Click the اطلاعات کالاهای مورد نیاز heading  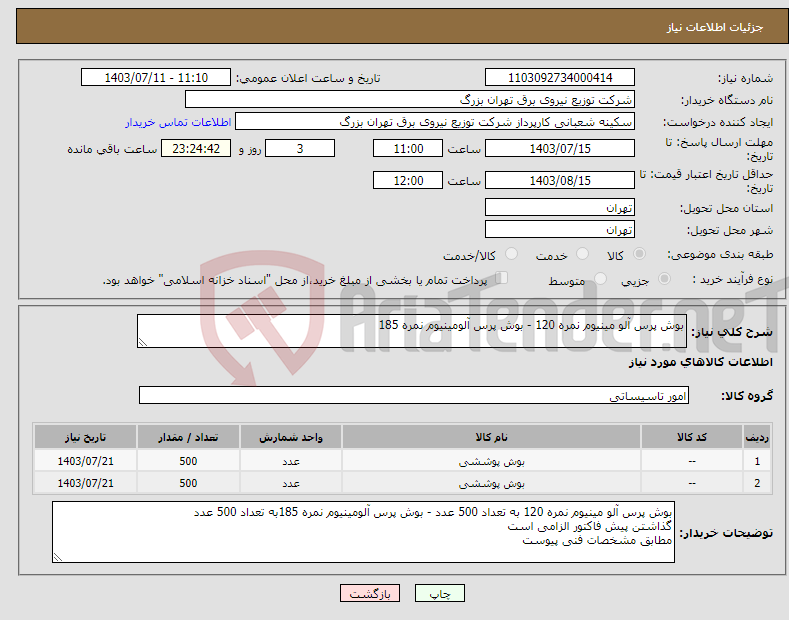[x=700, y=362]
